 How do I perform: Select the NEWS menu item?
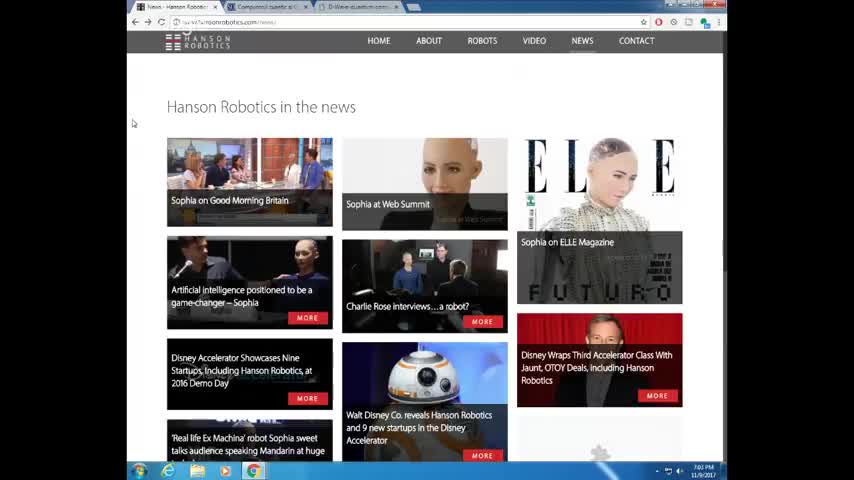(582, 41)
